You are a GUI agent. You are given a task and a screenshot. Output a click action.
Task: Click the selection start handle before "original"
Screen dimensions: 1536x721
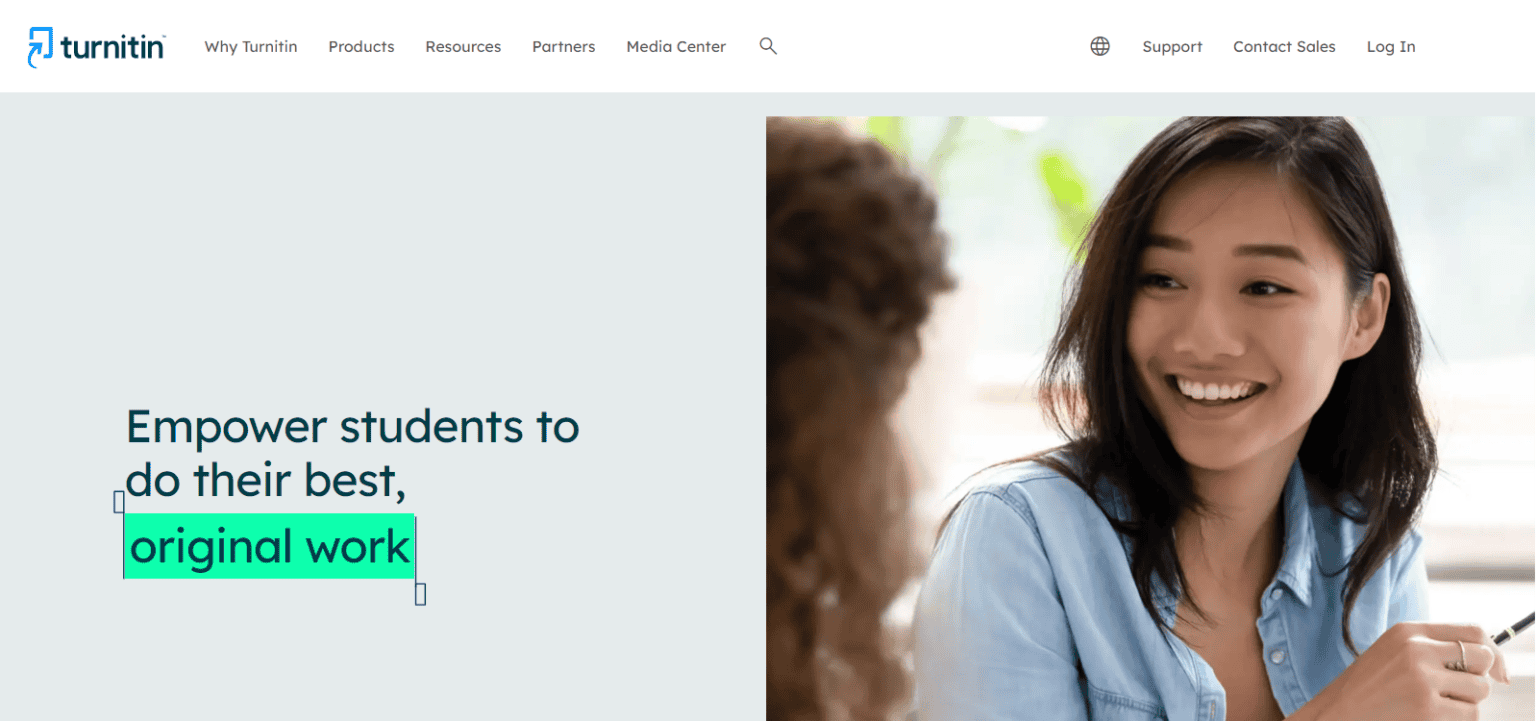click(119, 502)
